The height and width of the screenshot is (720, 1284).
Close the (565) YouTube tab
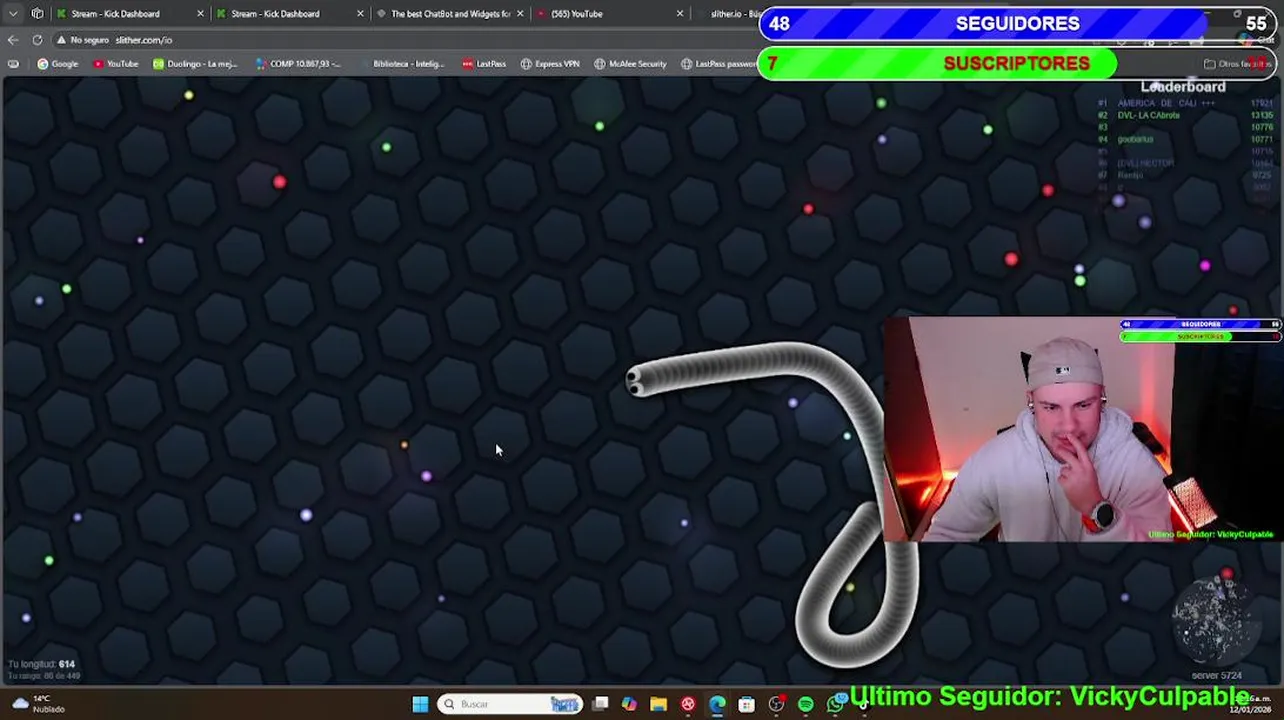click(680, 14)
